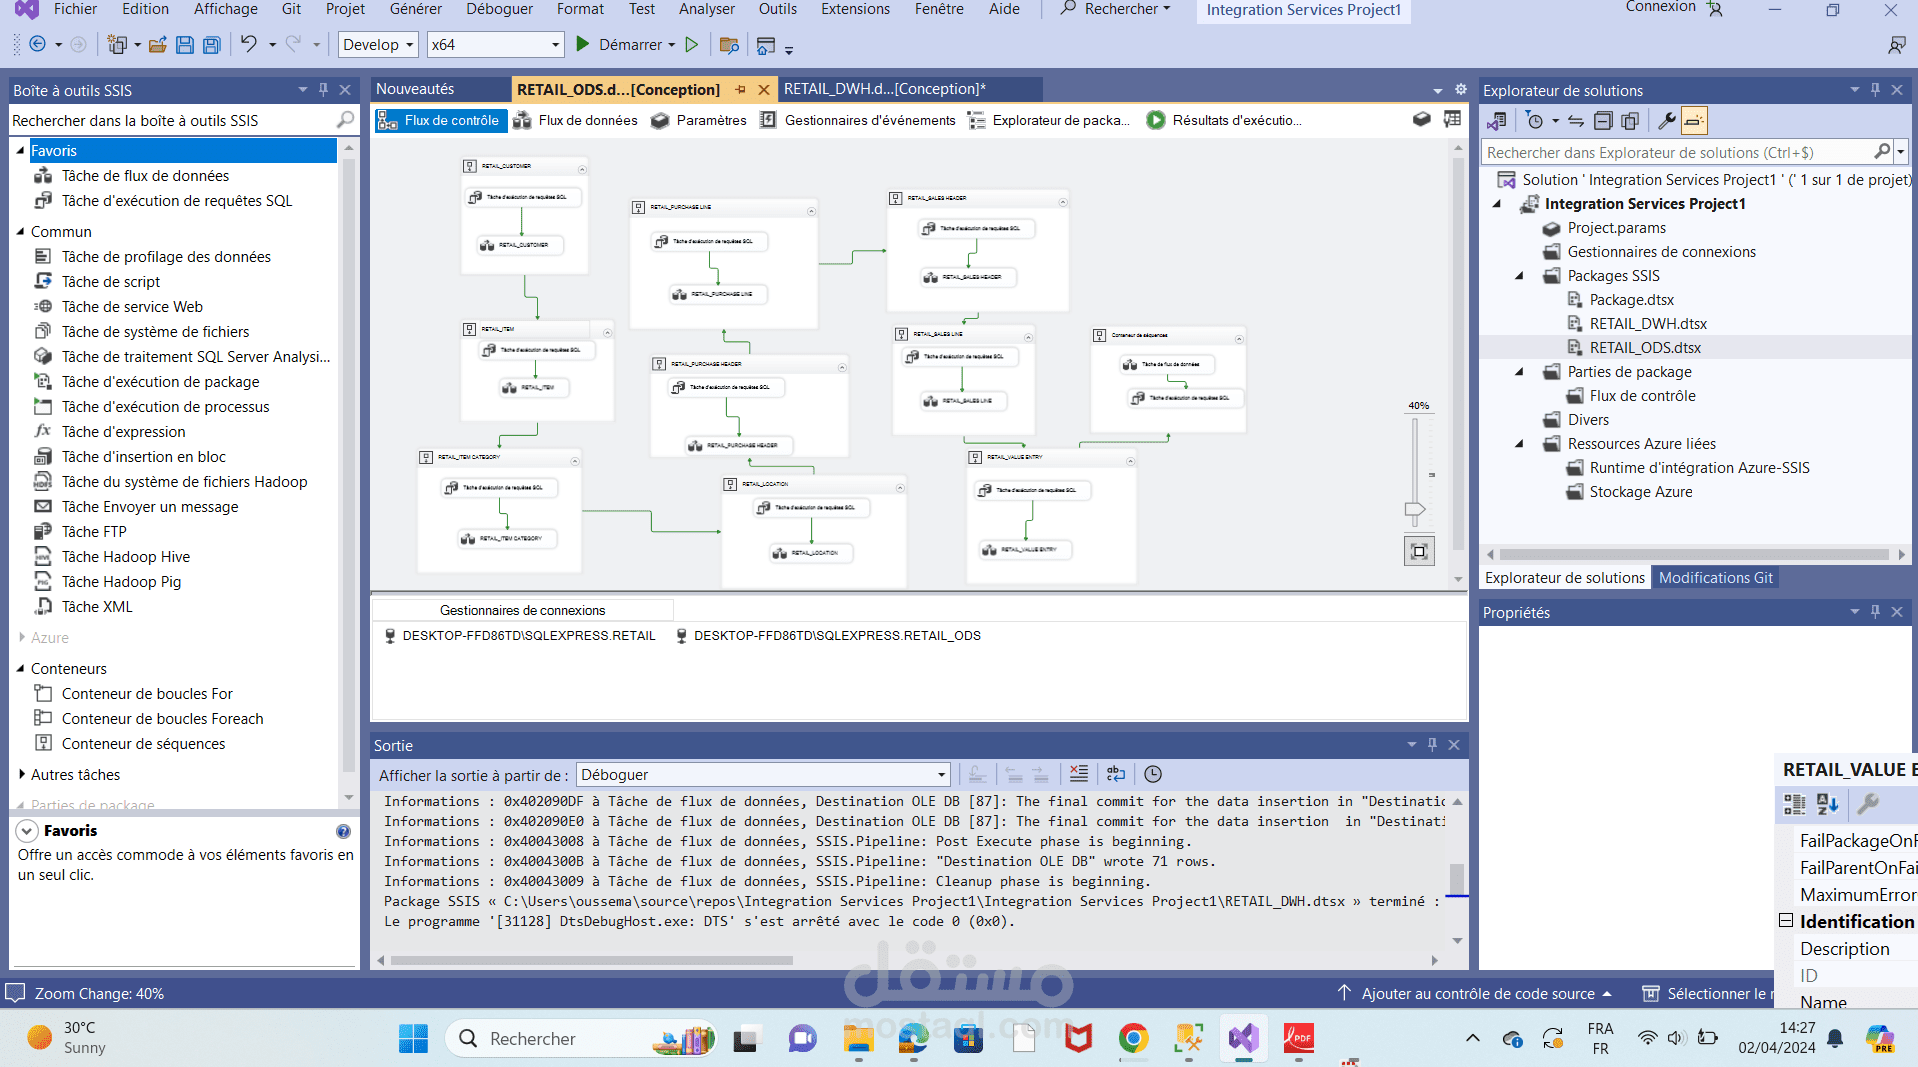Click the wrench Properties icon in Solution Explorer
The image size is (1918, 1067).
point(1667,121)
